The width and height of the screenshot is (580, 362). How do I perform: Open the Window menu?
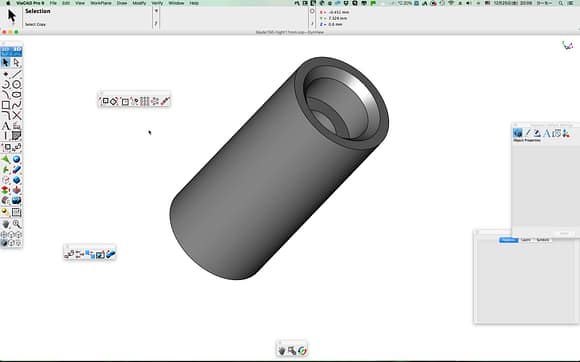(x=176, y=3)
